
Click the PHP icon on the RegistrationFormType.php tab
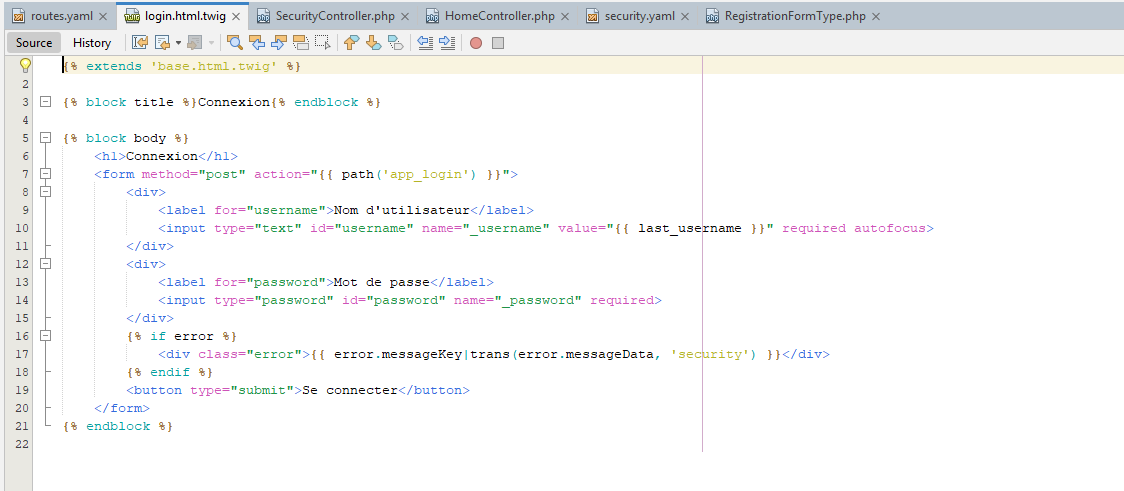pos(713,16)
